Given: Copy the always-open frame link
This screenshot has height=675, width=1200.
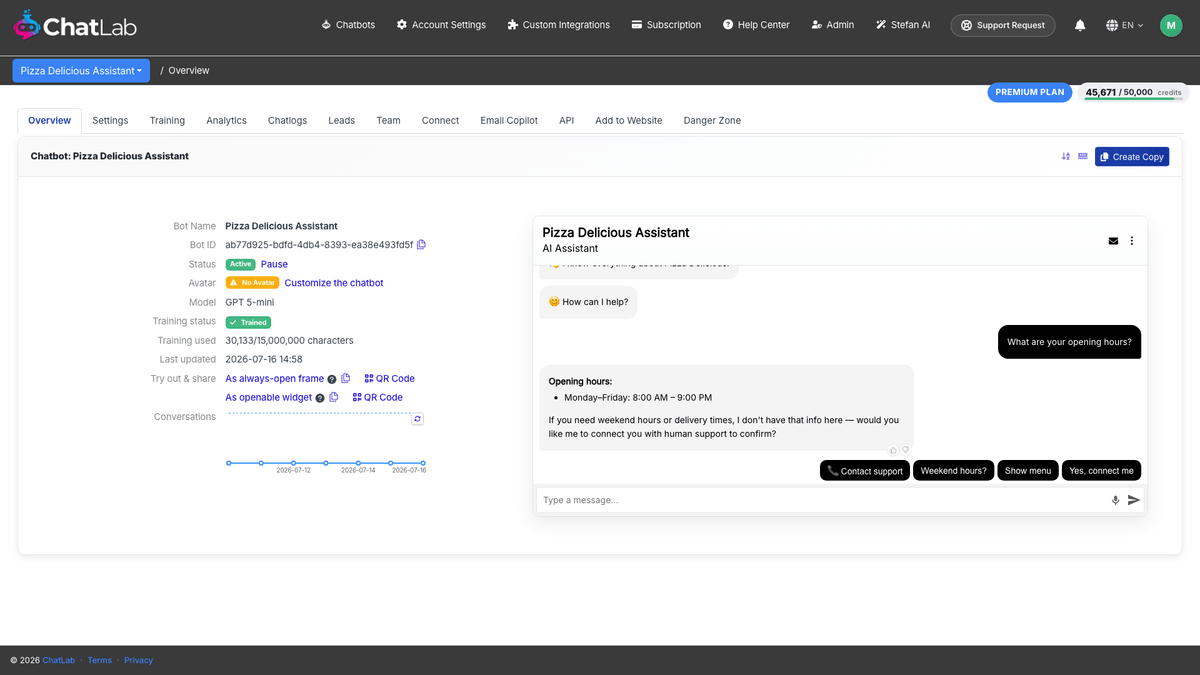Looking at the screenshot, I should 346,379.
